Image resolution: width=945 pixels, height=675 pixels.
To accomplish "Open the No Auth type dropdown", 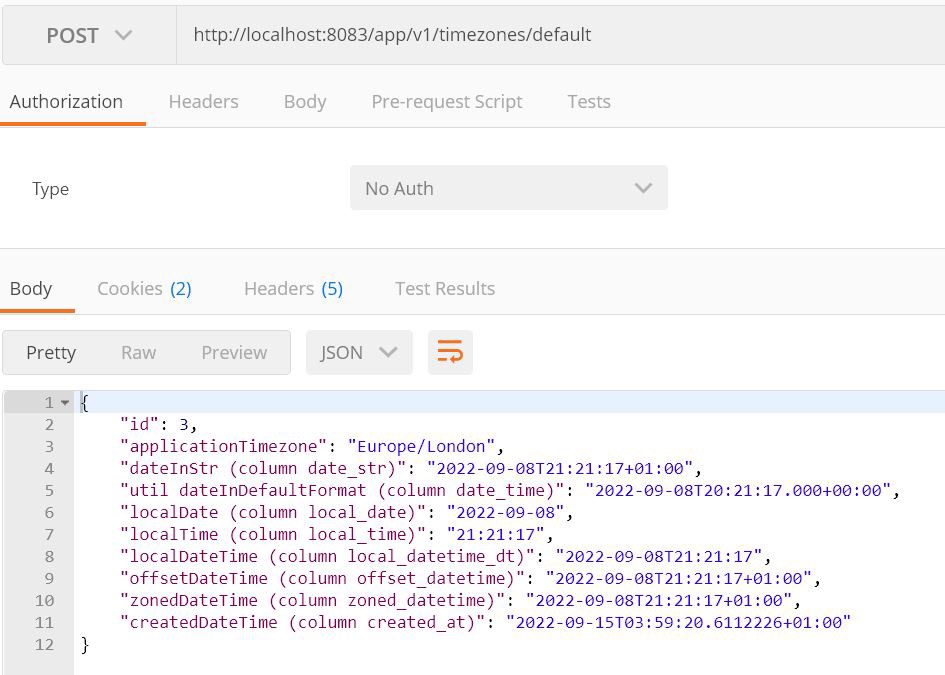I will pos(509,188).
